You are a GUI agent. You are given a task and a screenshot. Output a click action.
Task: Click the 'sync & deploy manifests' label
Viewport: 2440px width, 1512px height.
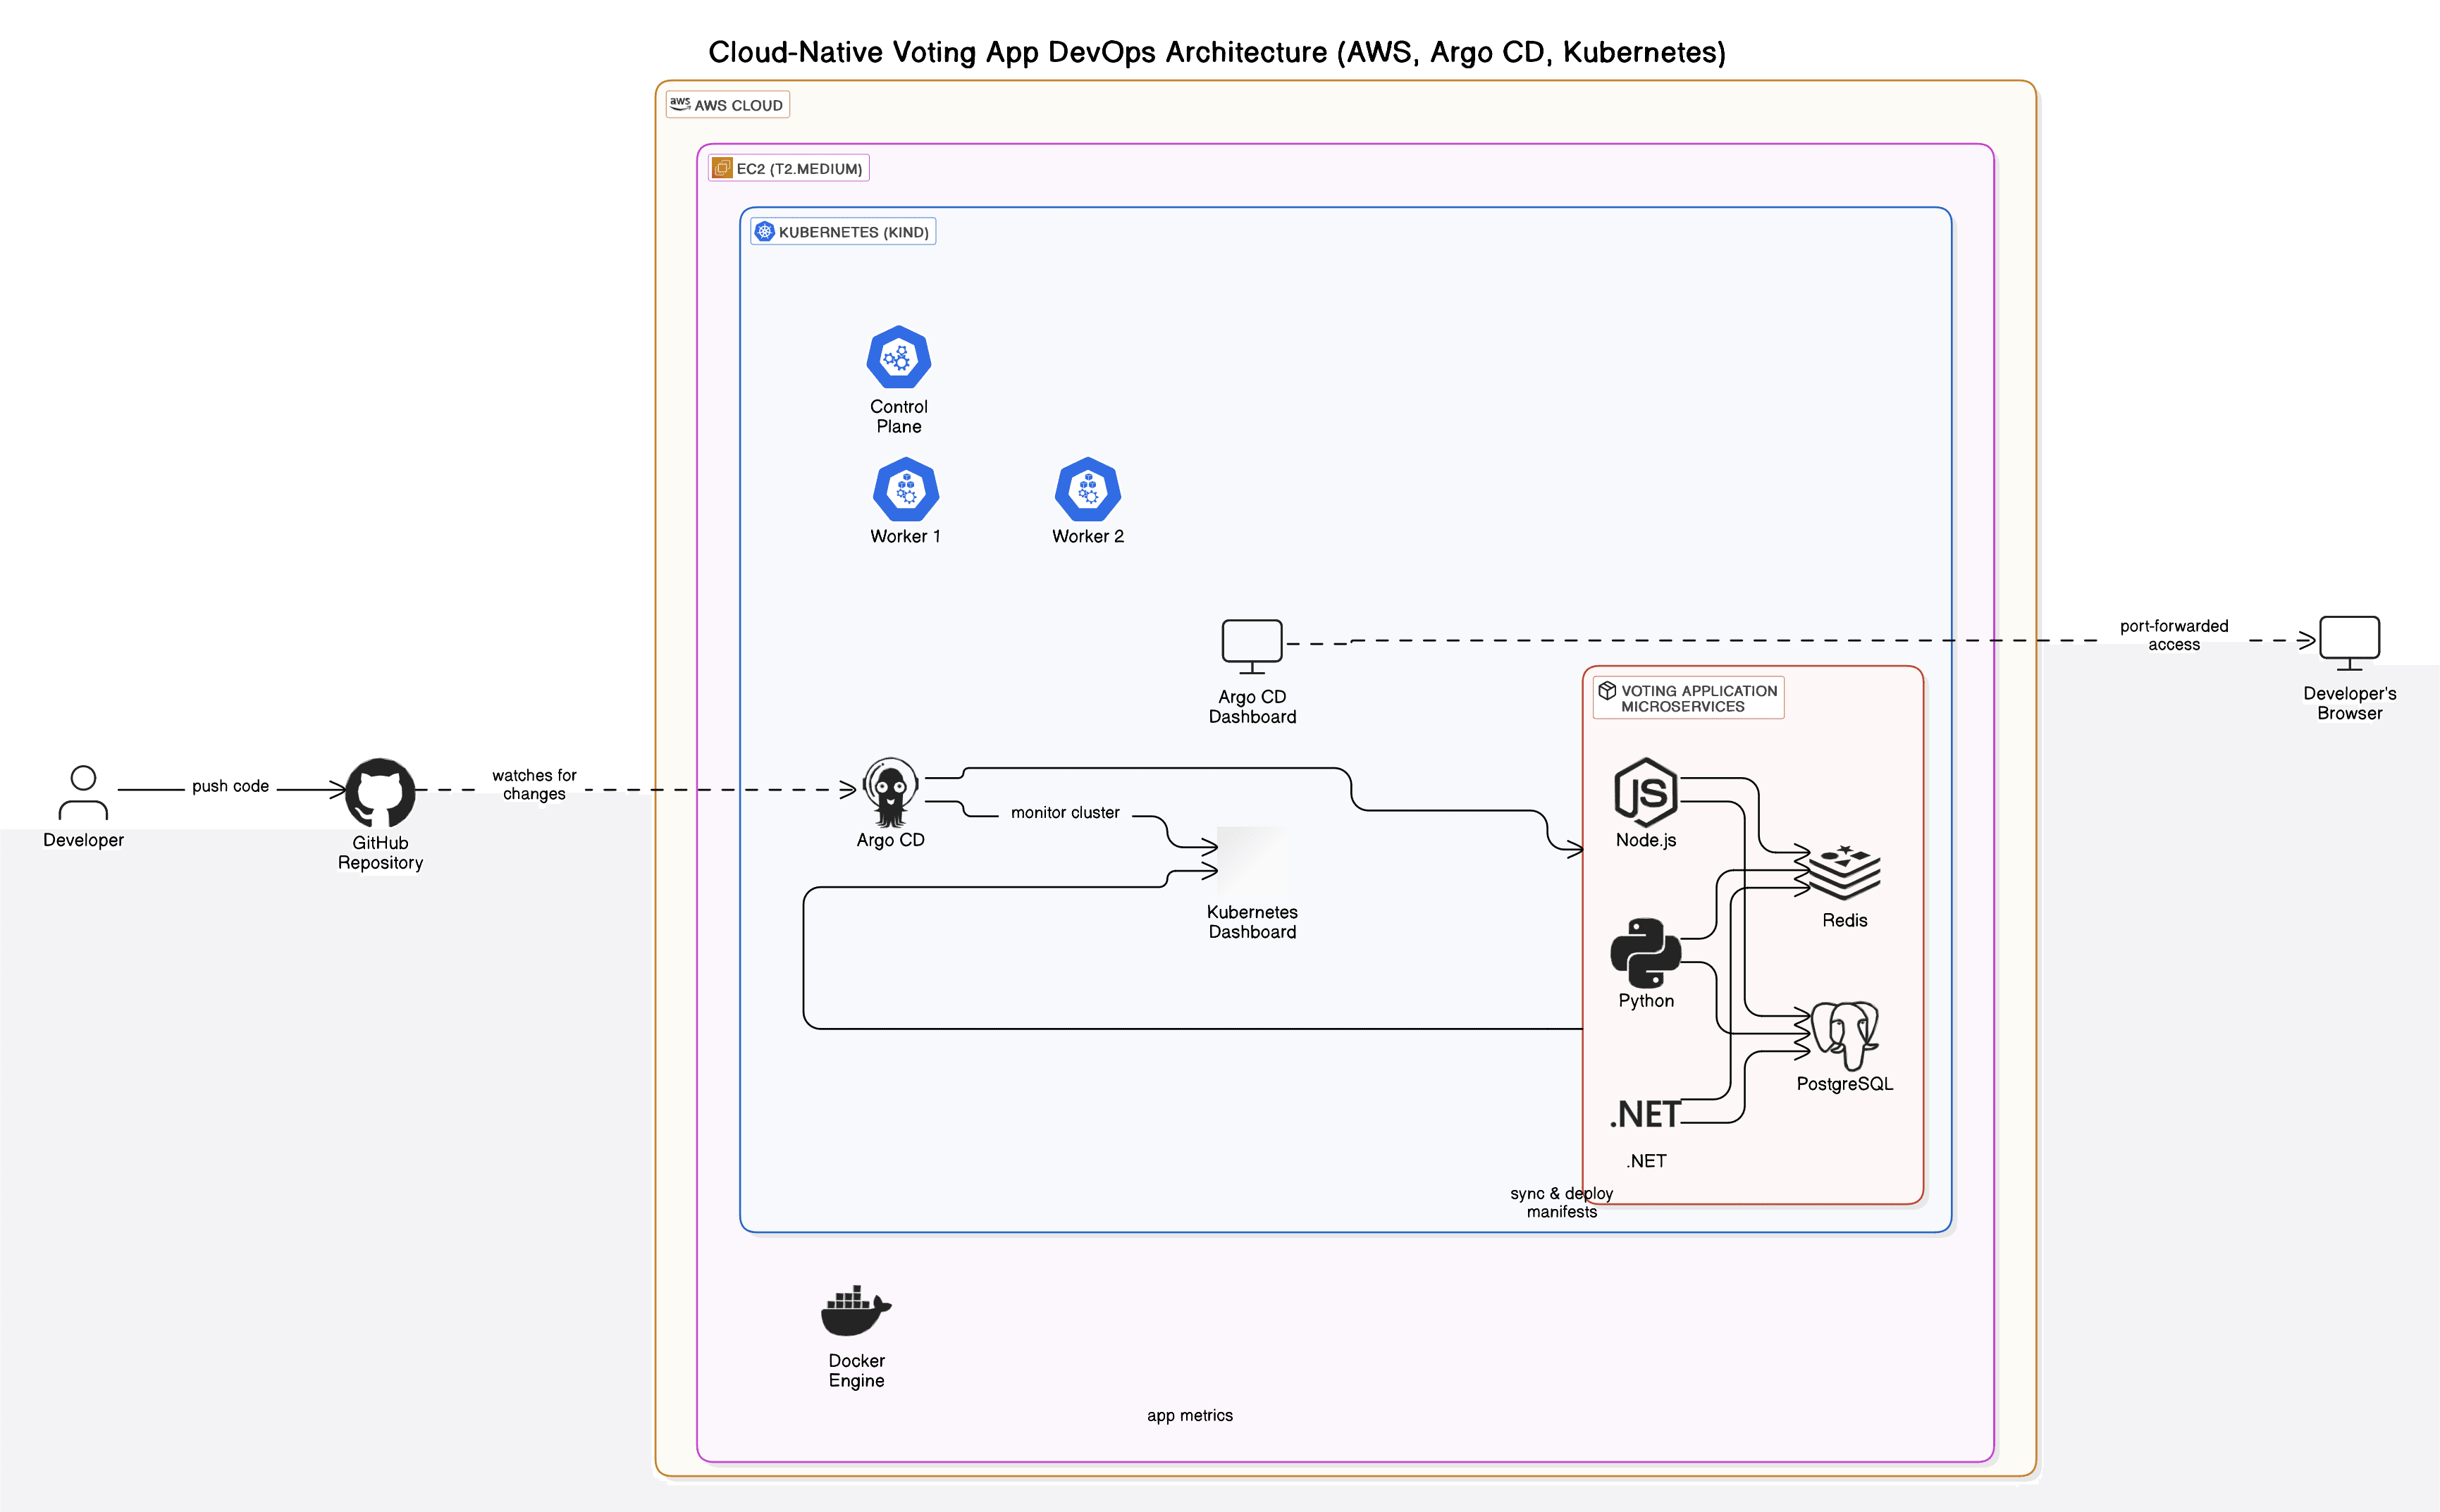1561,1202
